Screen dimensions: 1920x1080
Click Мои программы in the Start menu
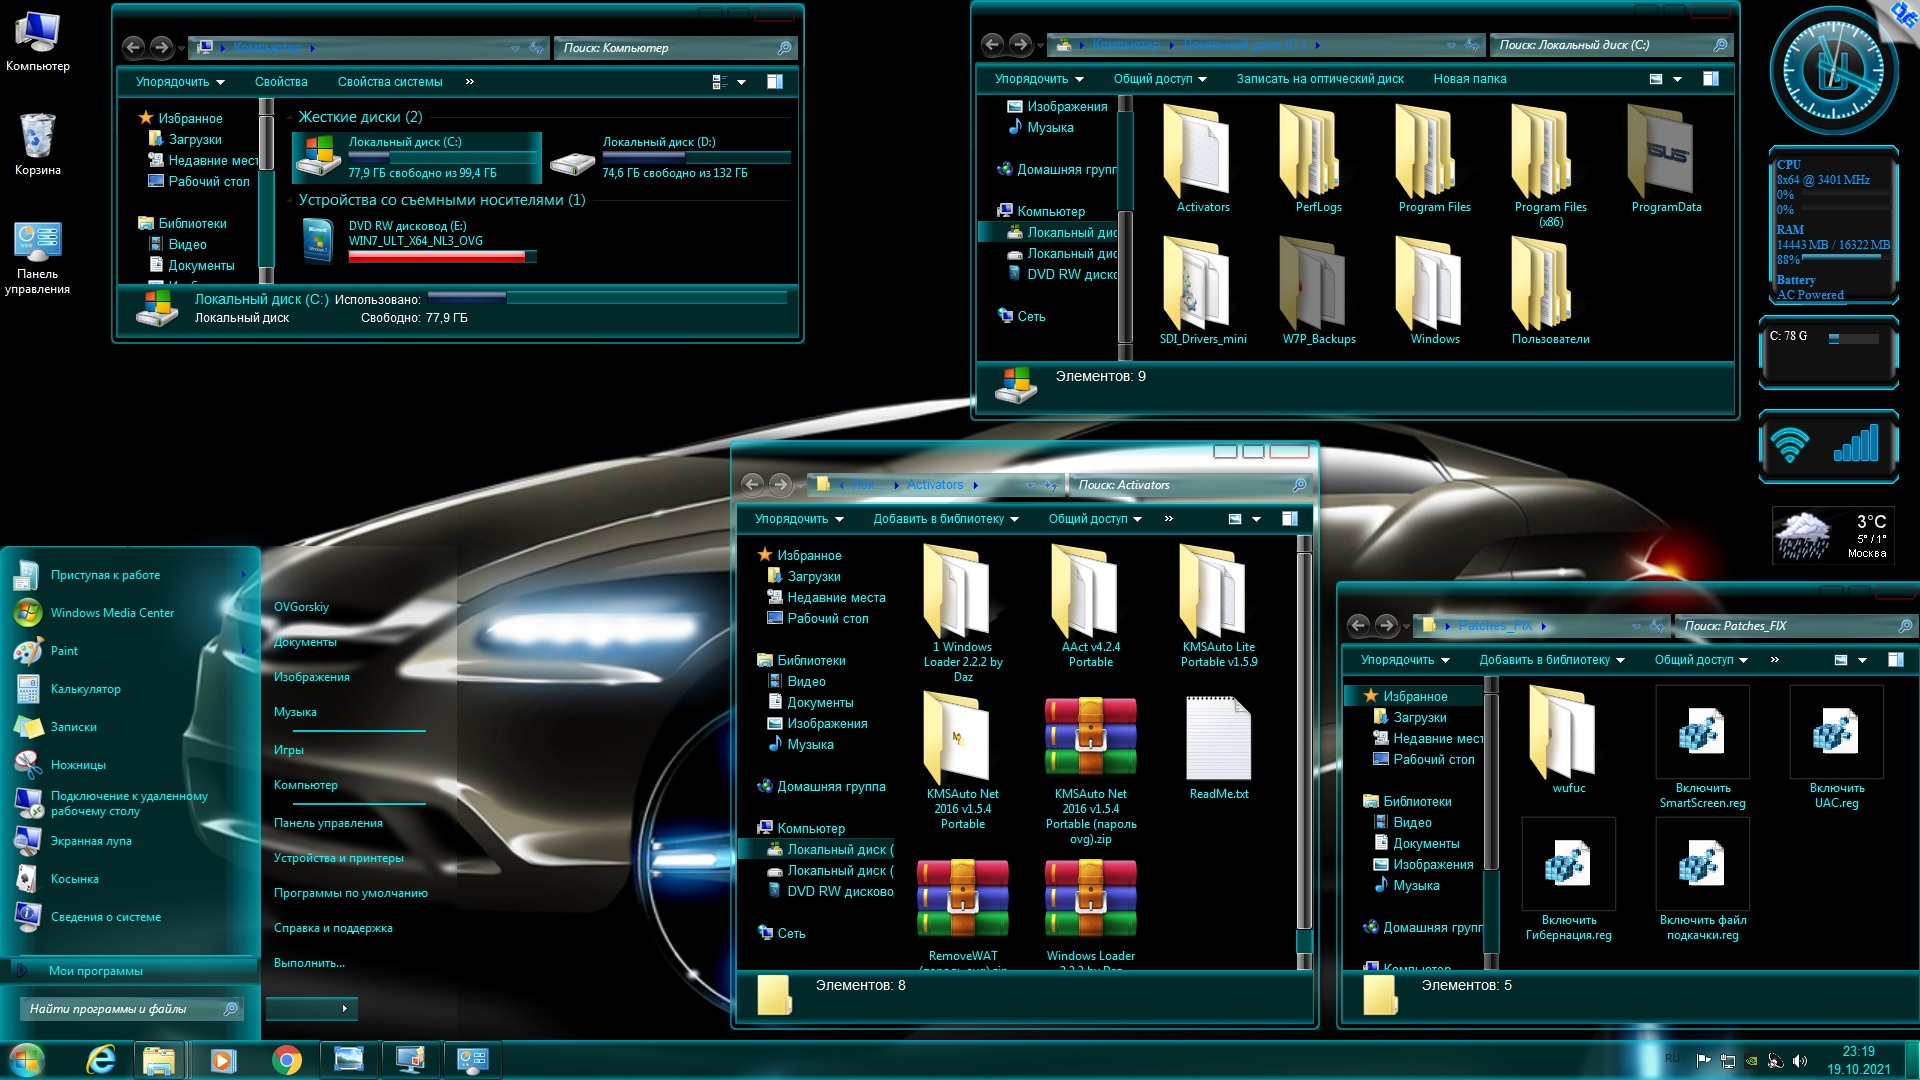pyautogui.click(x=96, y=971)
